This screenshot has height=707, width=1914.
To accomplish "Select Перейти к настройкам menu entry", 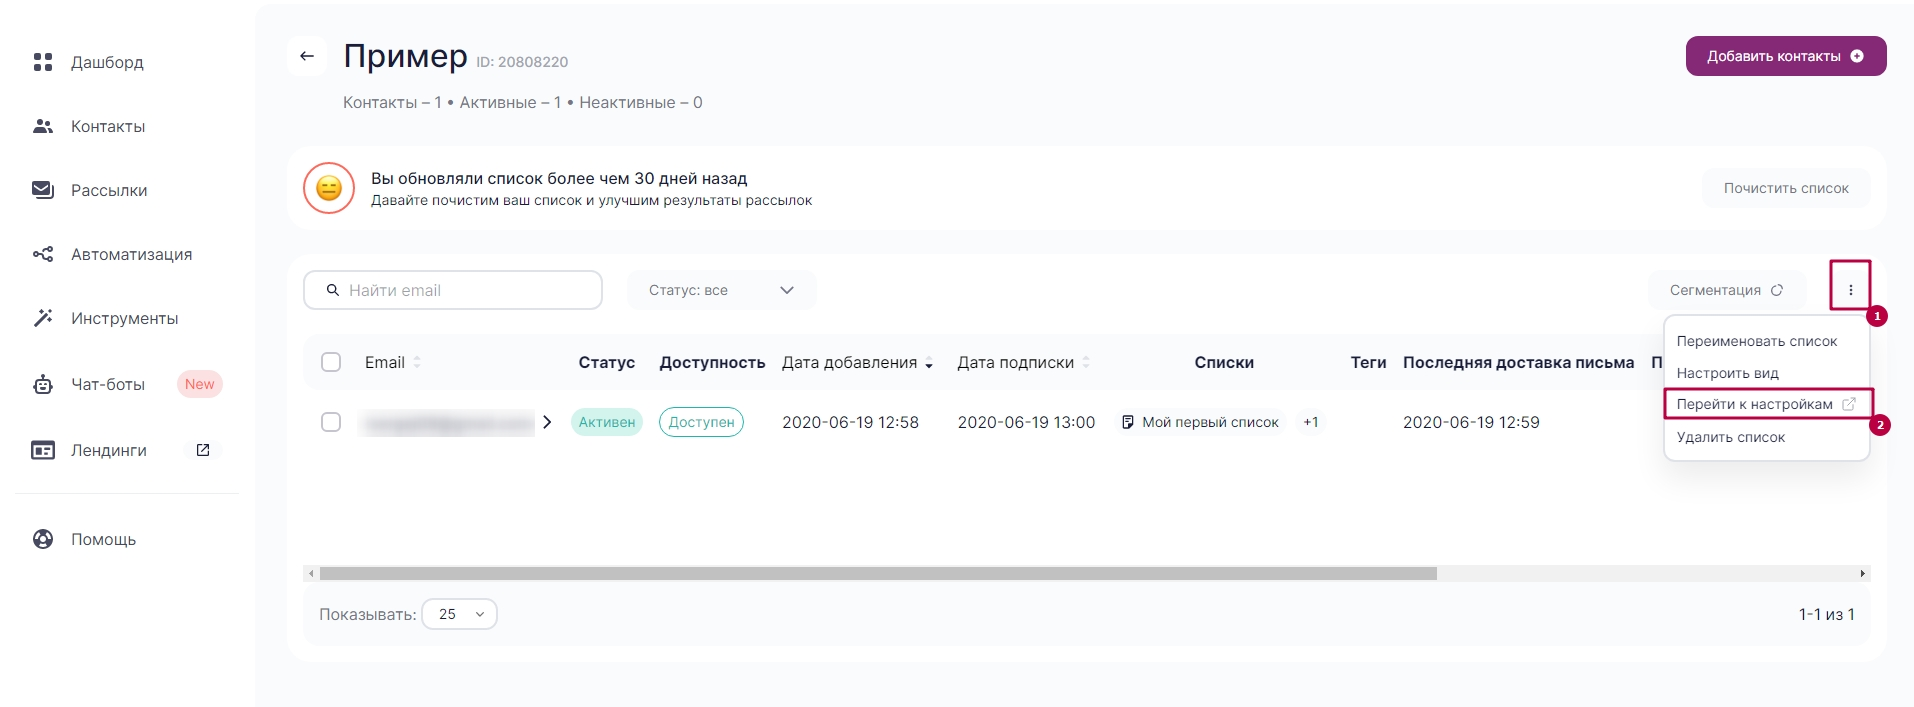I will 1767,404.
